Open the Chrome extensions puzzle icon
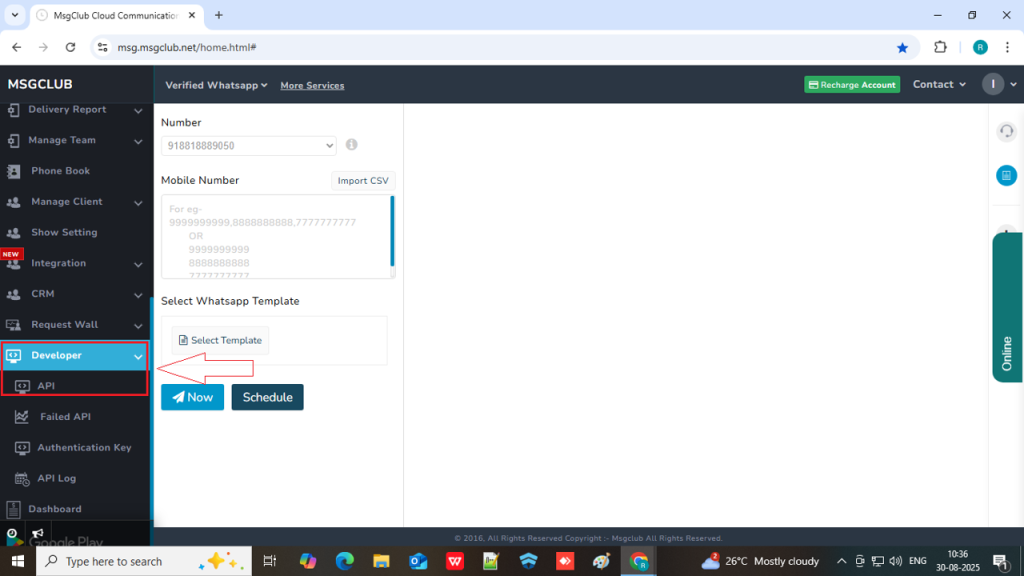Image resolution: width=1024 pixels, height=576 pixels. tap(940, 47)
